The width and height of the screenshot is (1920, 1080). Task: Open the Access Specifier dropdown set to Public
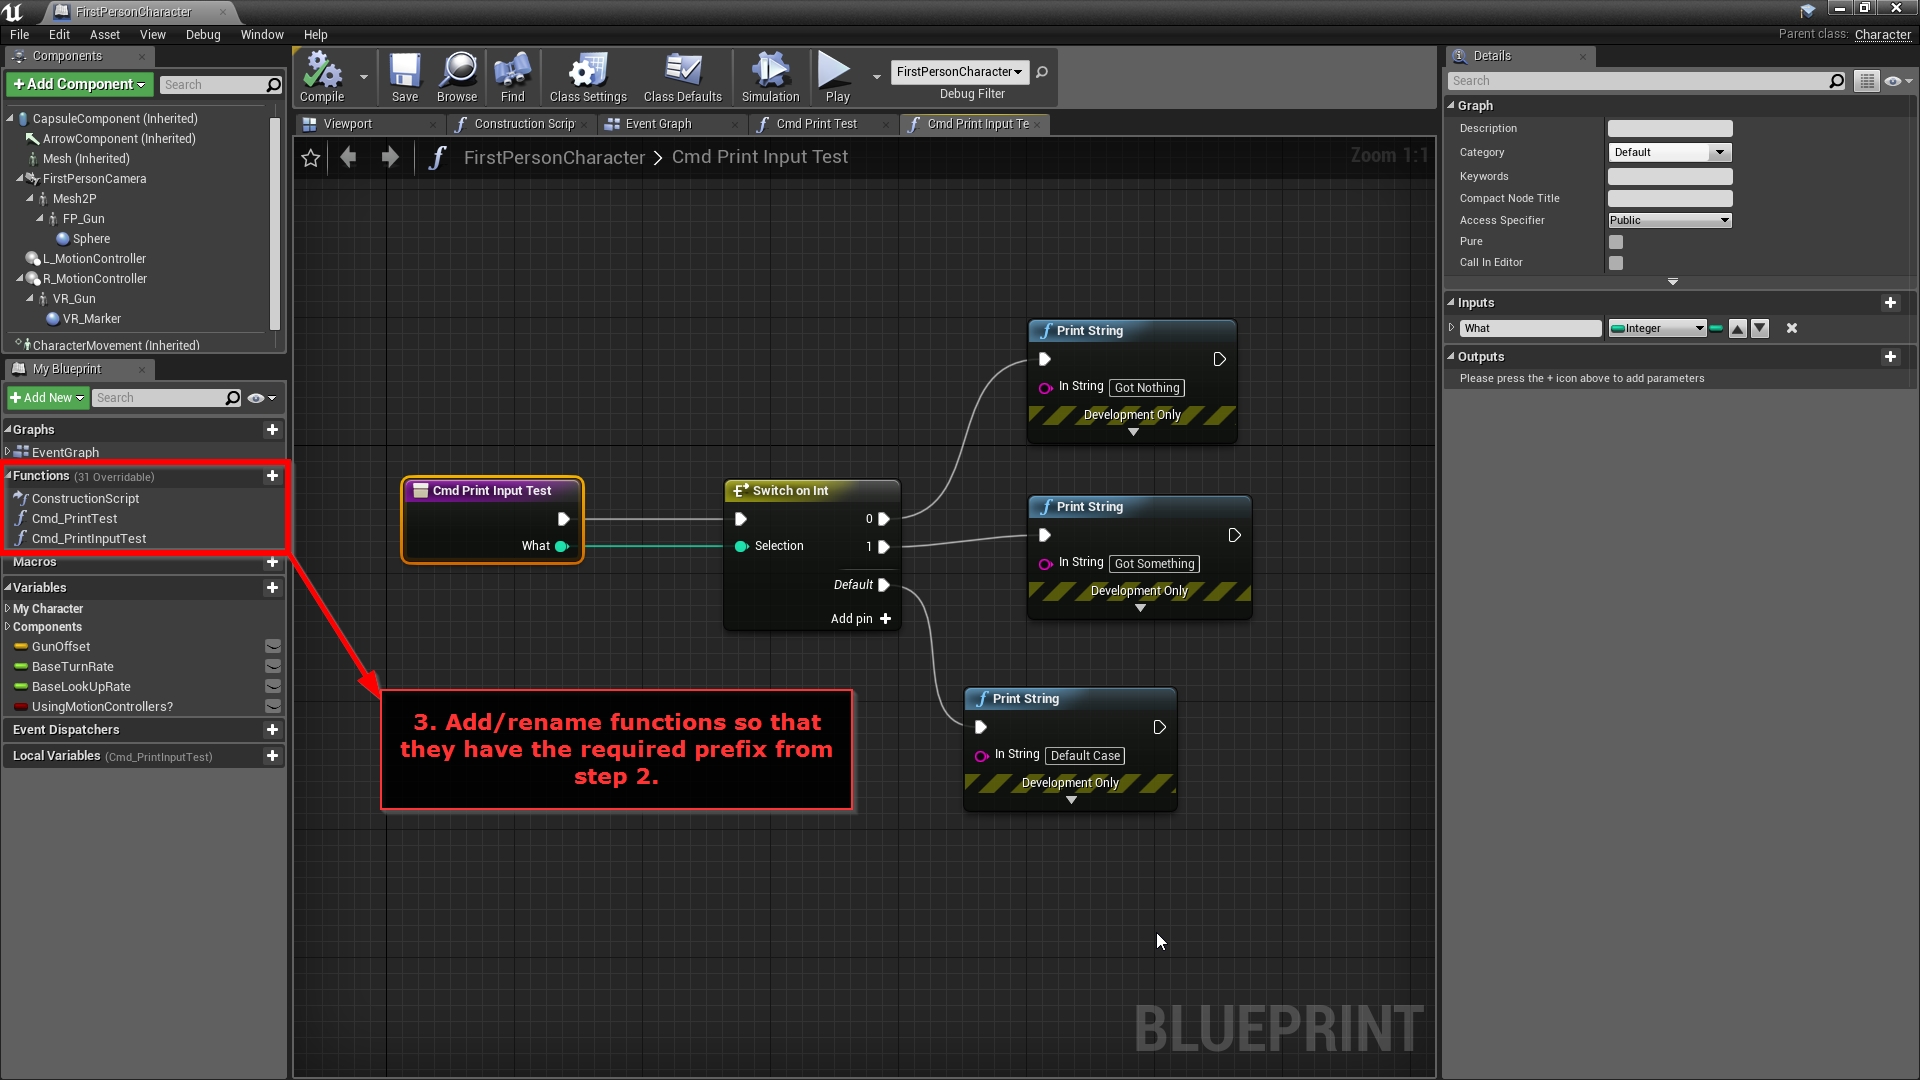coord(1668,220)
